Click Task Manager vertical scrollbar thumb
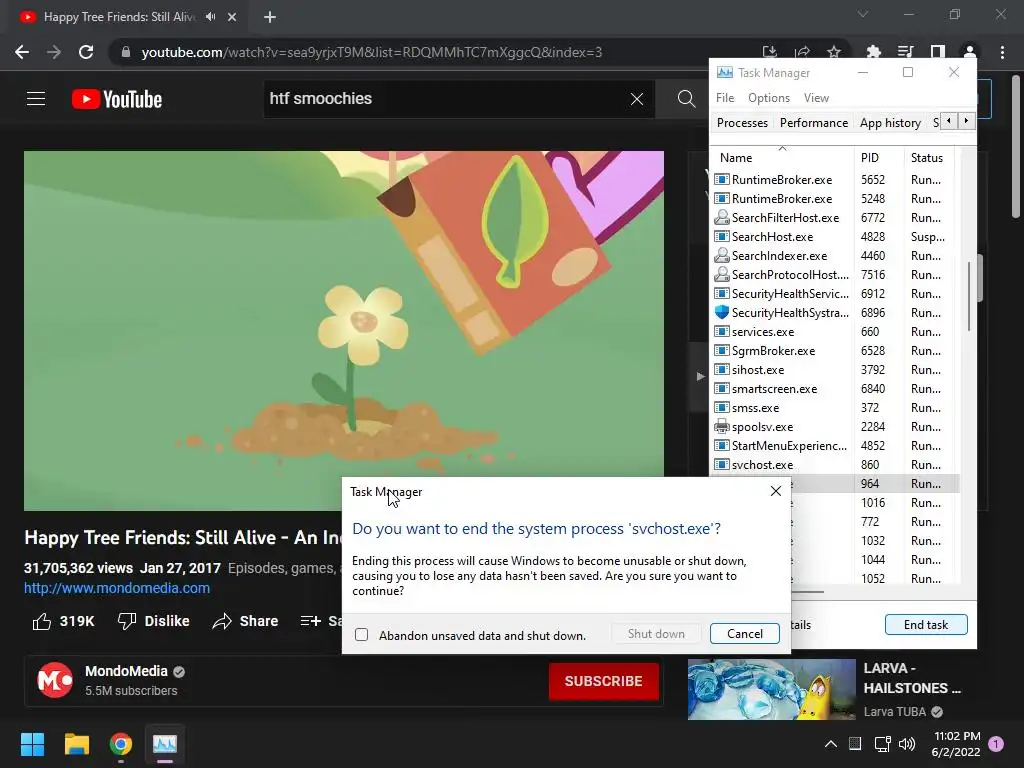Viewport: 1024px width, 768px height. 969,296
